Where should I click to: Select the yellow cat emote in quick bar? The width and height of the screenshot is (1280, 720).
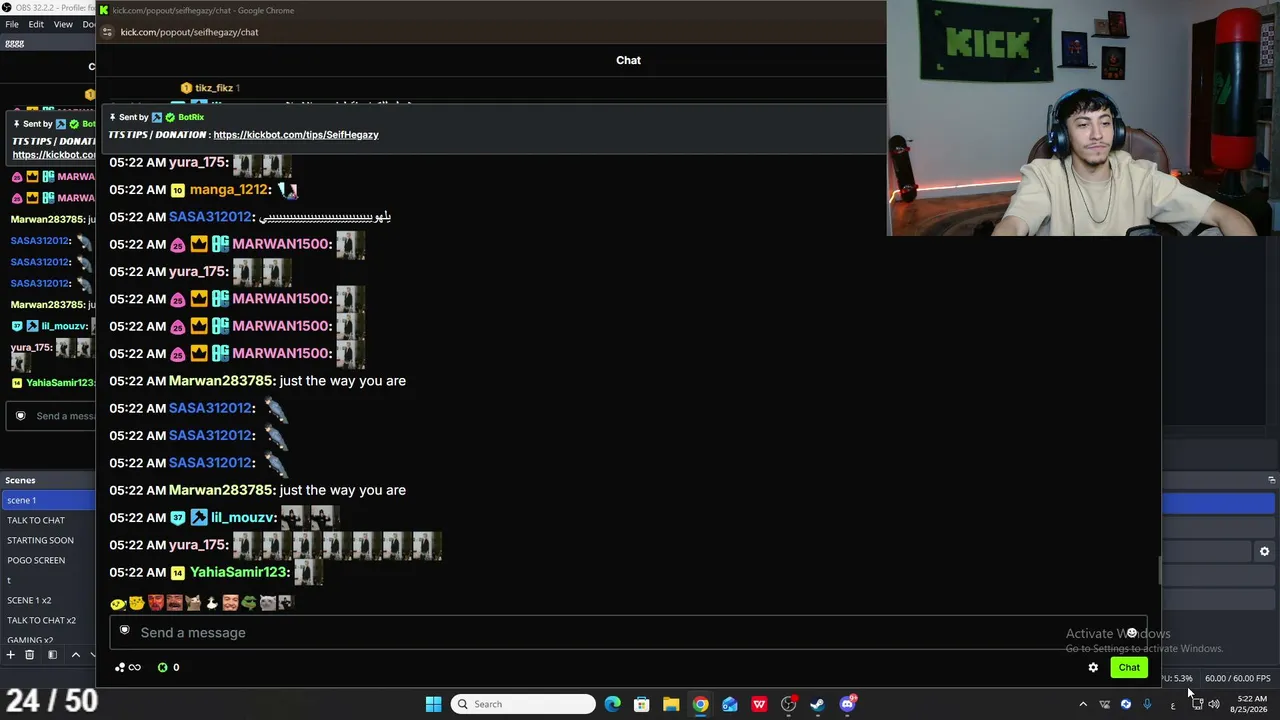point(137,603)
